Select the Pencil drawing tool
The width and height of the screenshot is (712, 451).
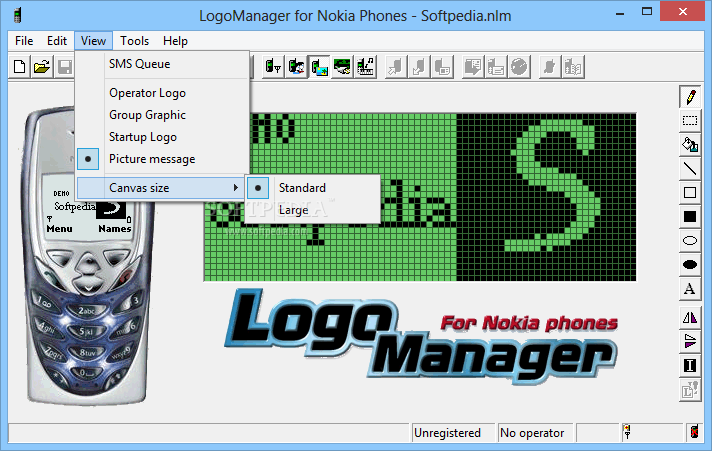pyautogui.click(x=690, y=97)
